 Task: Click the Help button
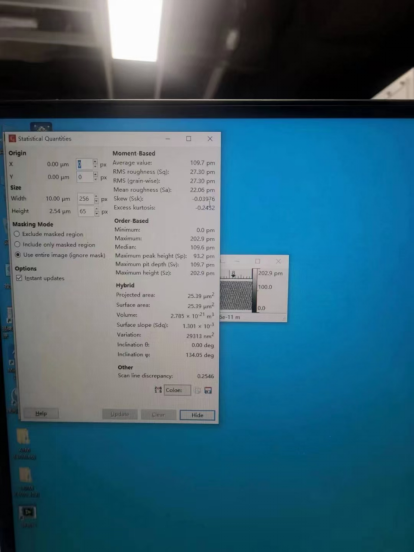pos(41,413)
